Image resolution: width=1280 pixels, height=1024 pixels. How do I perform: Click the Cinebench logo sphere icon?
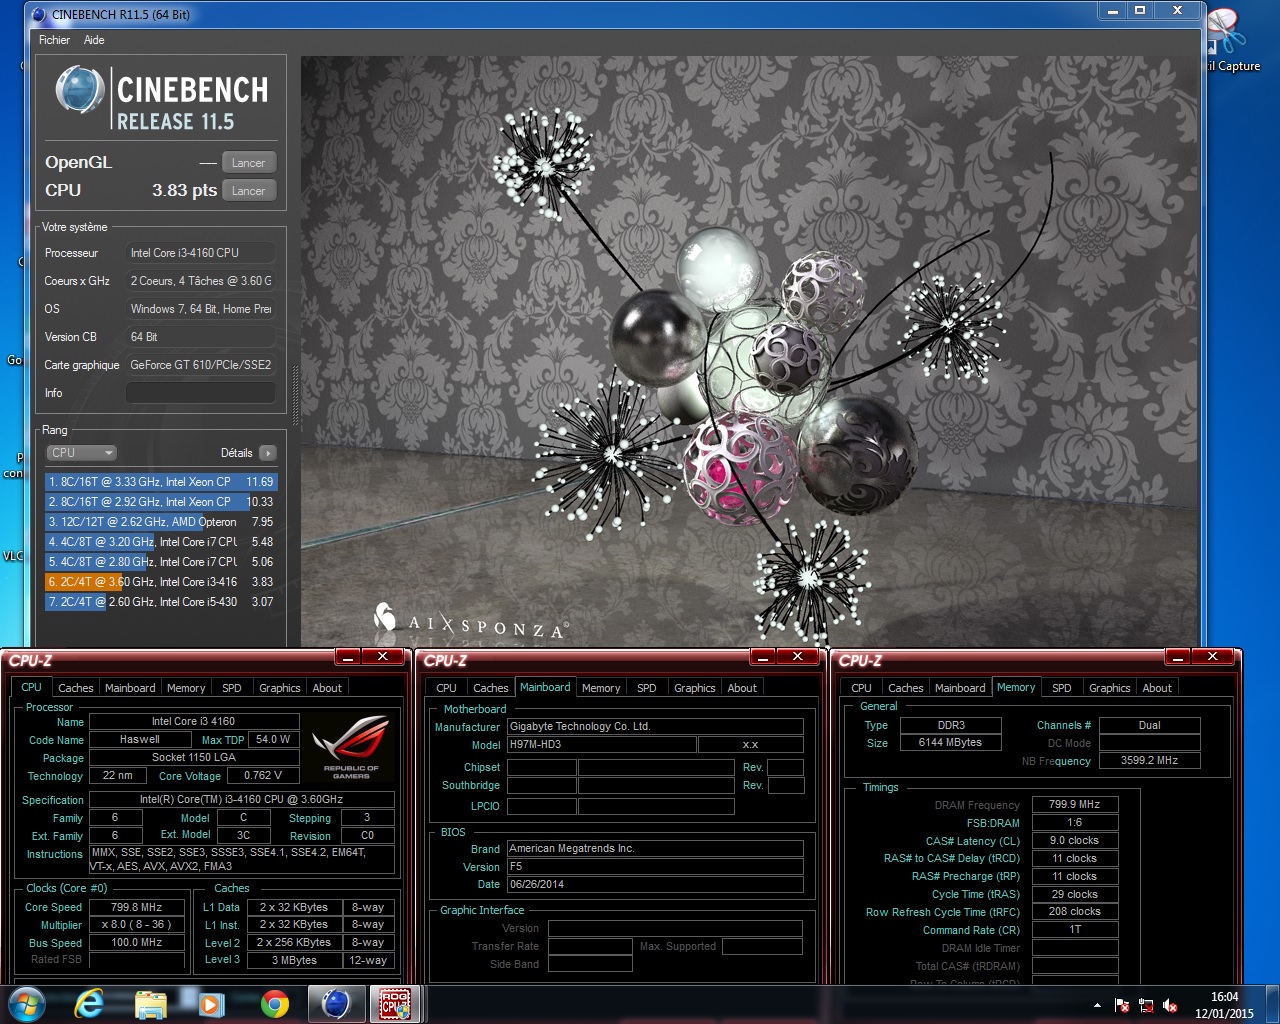coord(80,90)
